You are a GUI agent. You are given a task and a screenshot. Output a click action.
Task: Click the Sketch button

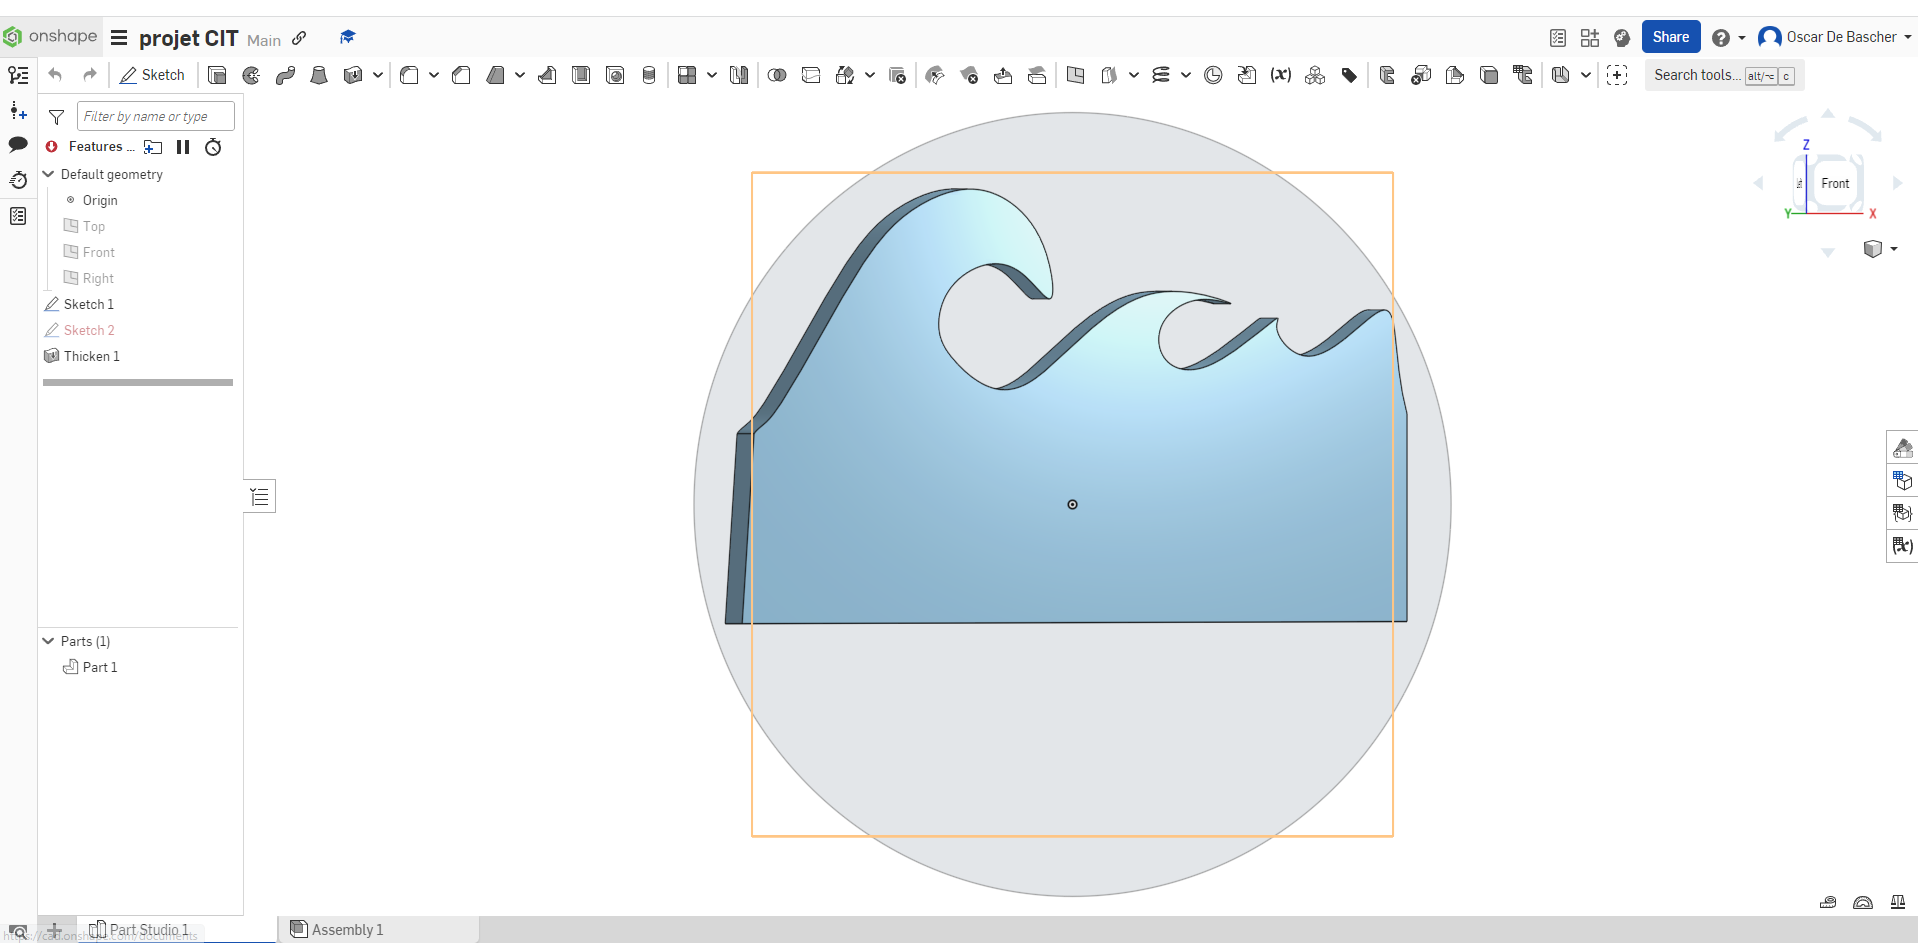point(152,75)
